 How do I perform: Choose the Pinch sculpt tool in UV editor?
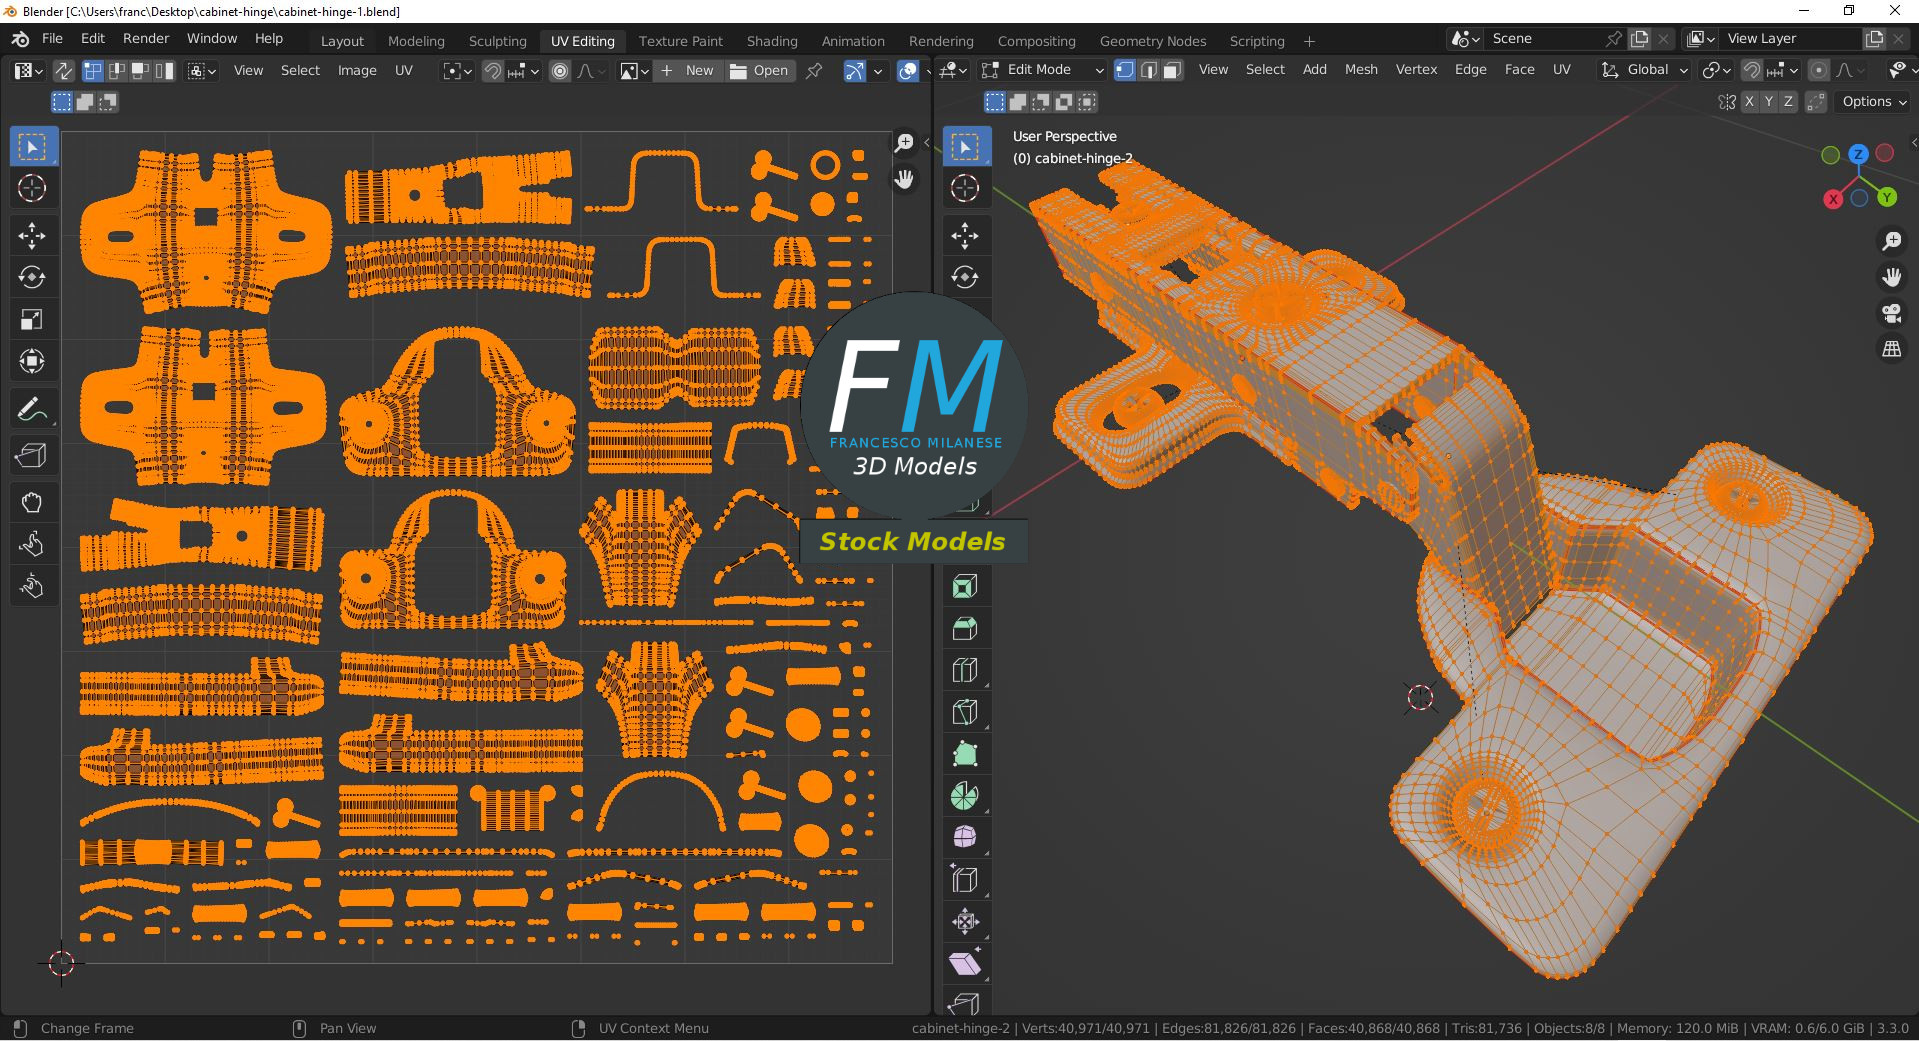point(32,586)
